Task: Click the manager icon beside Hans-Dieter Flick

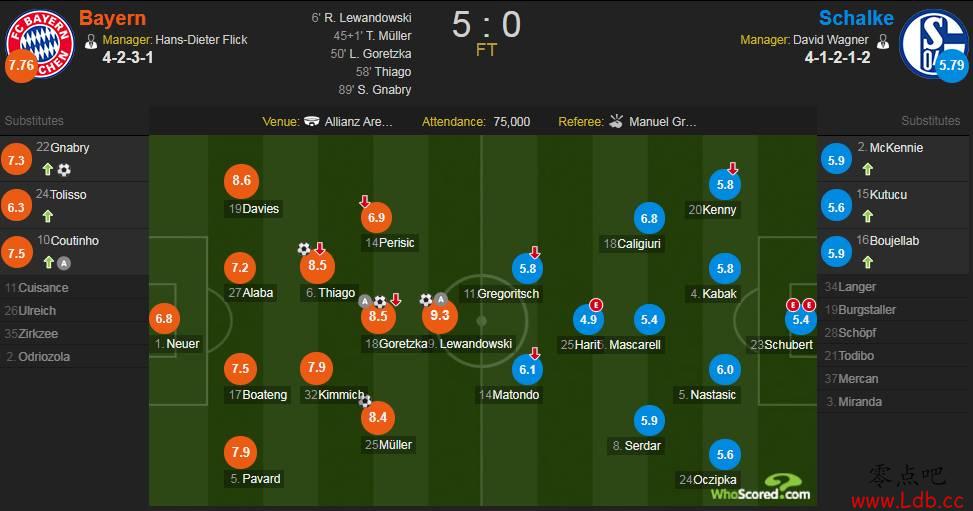Action: pos(91,42)
